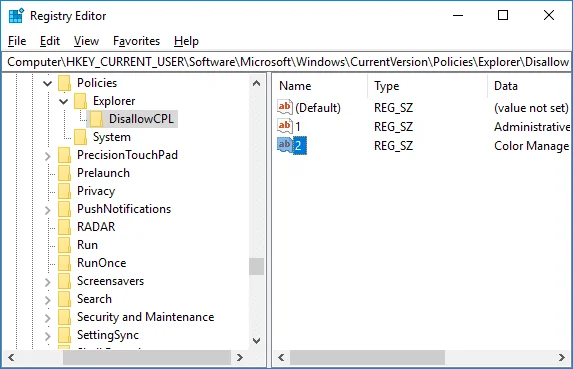Click the Registry Editor app icon in title bar
This screenshot has height=369, width=573.
(x=16, y=16)
